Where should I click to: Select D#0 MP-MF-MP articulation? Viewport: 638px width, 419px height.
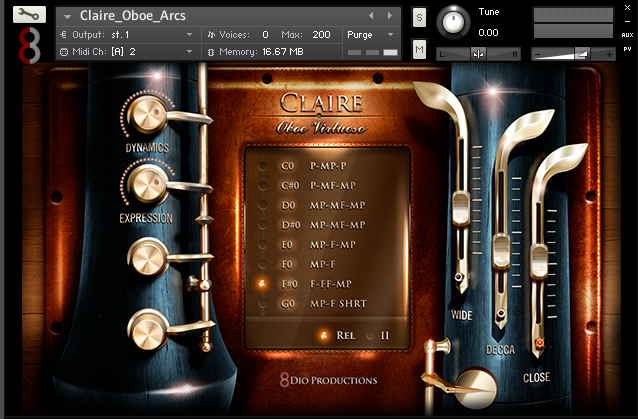pos(312,225)
